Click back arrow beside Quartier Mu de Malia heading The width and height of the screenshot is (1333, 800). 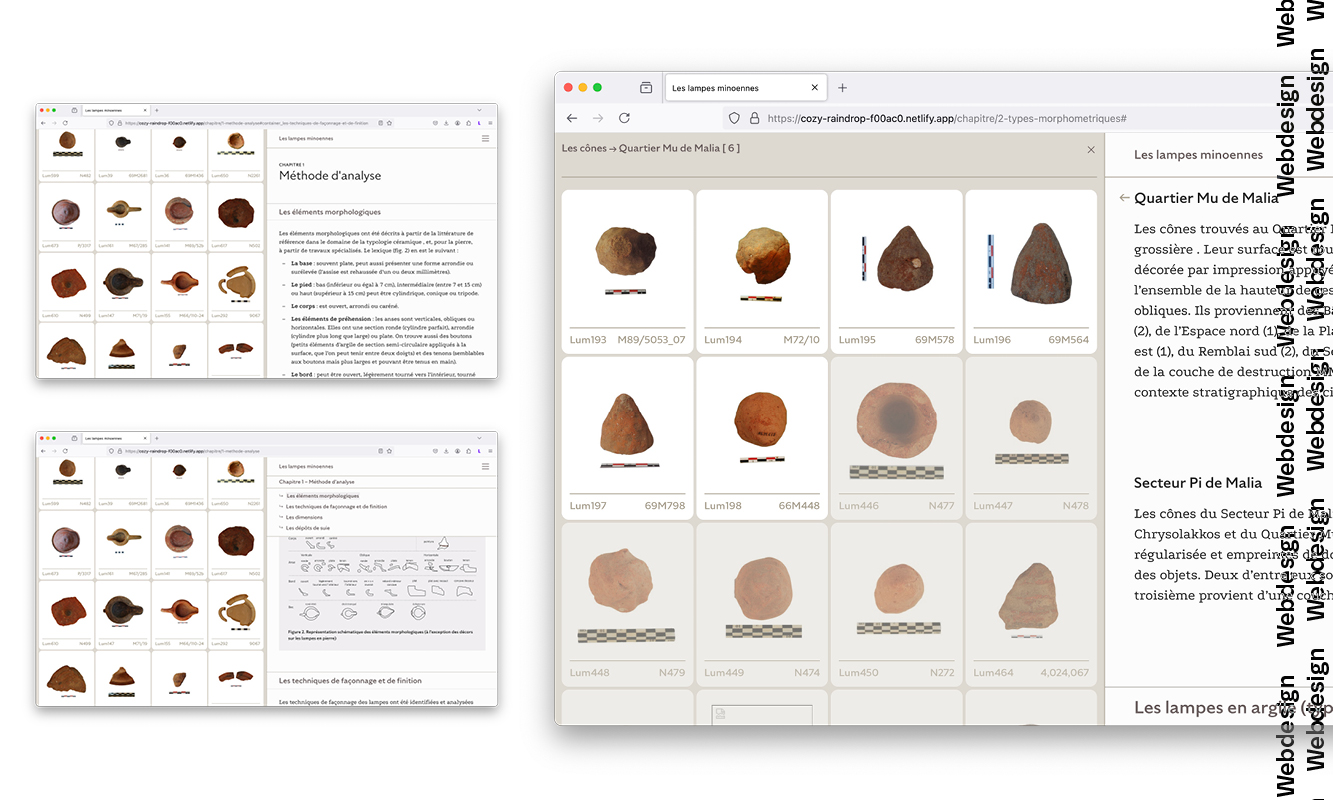pos(1124,198)
